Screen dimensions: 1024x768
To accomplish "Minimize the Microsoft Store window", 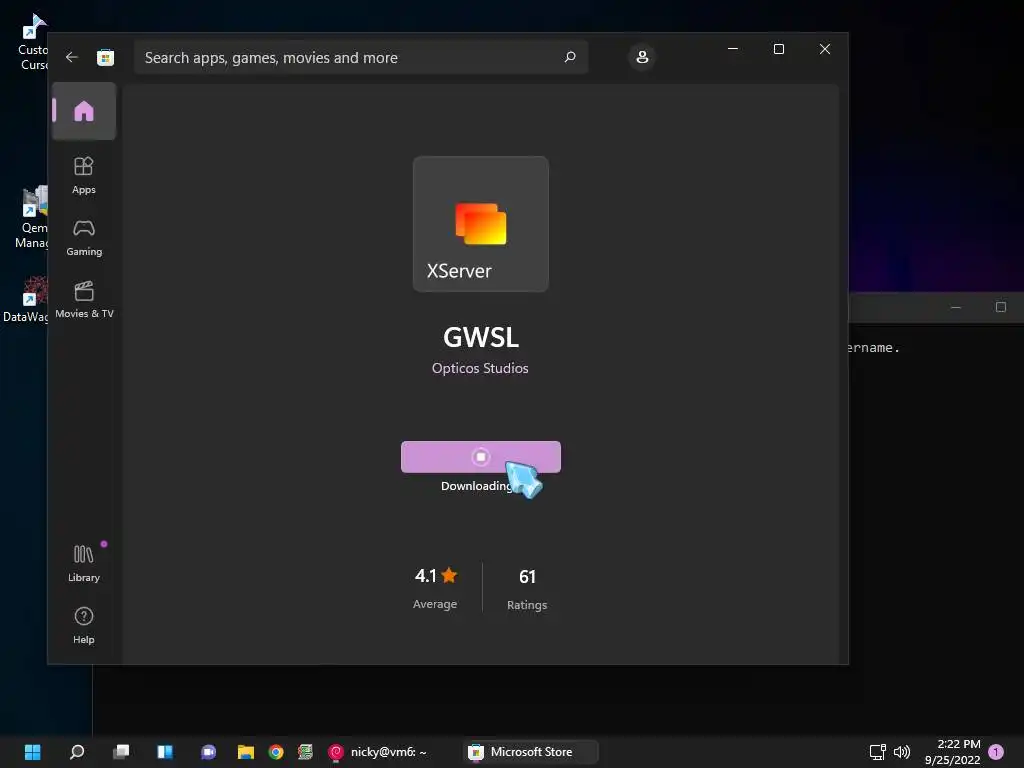I will 733,49.
